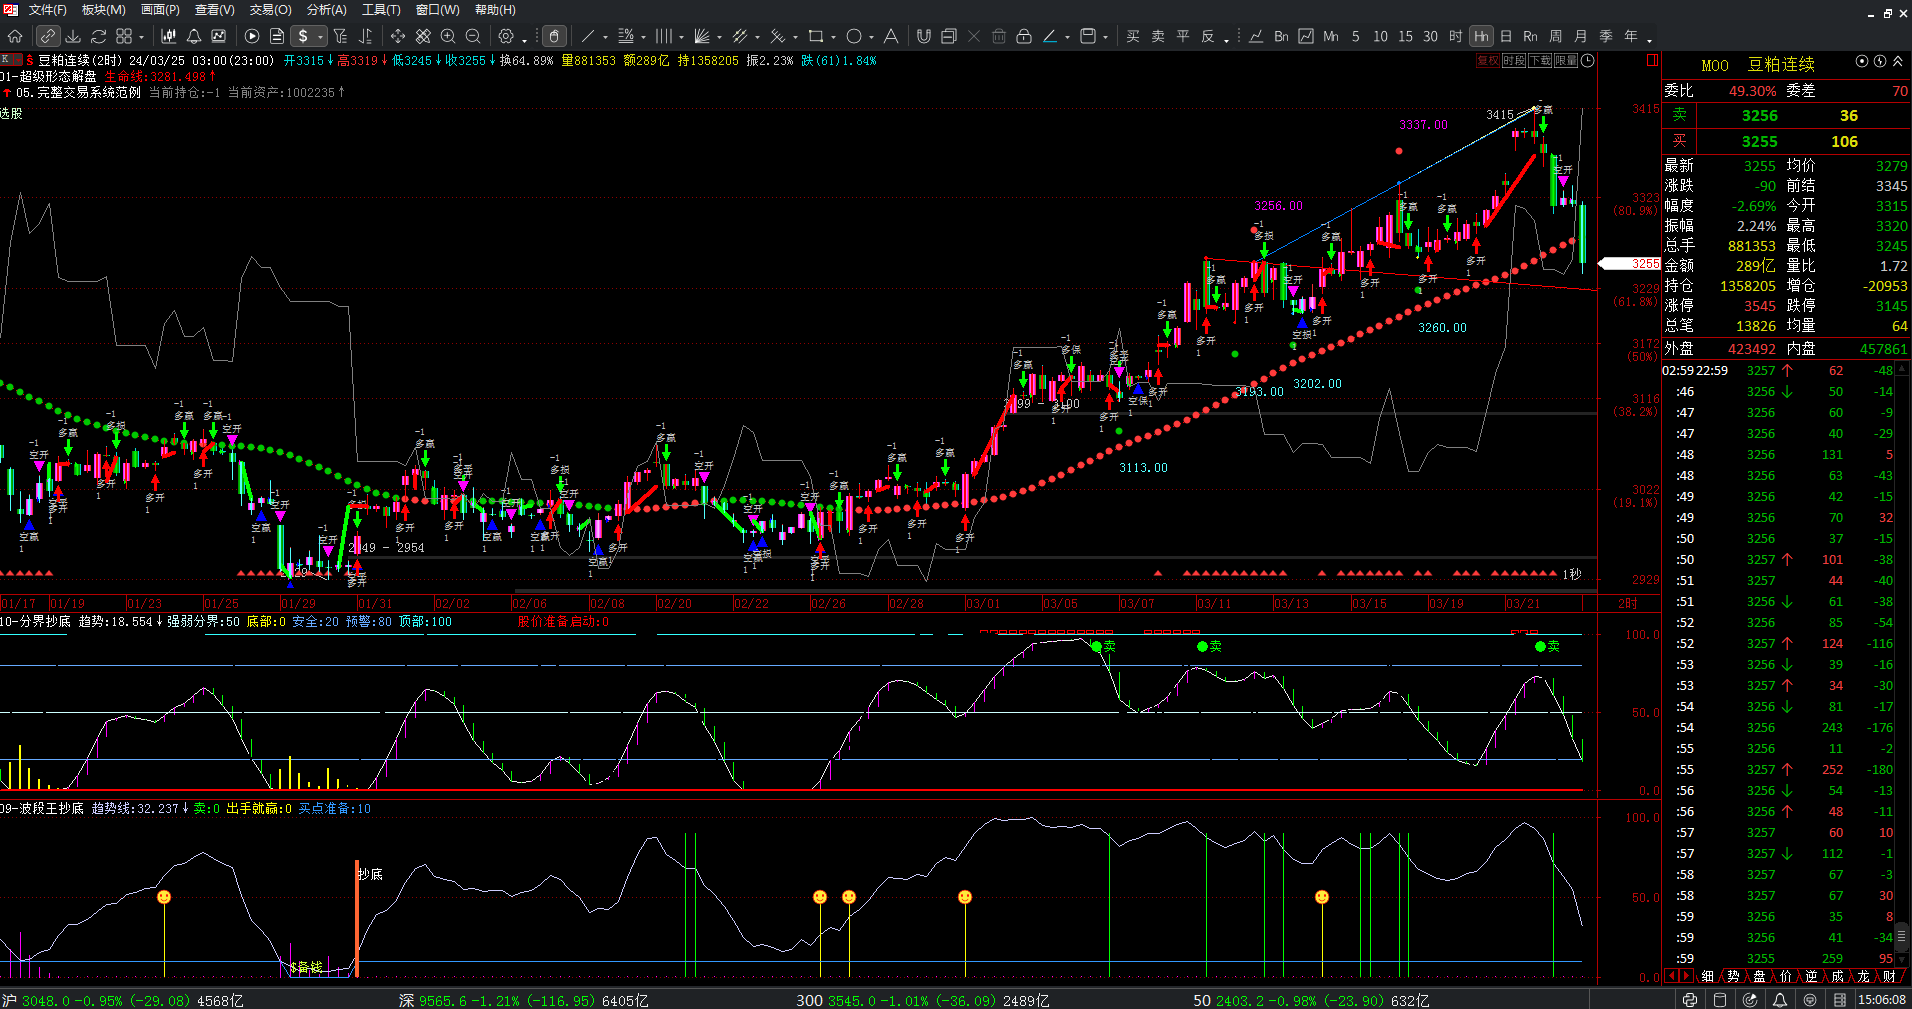Viewport: 1912px width, 1009px height.
Task: Toggle the lock drawings icon
Action: point(1023,36)
